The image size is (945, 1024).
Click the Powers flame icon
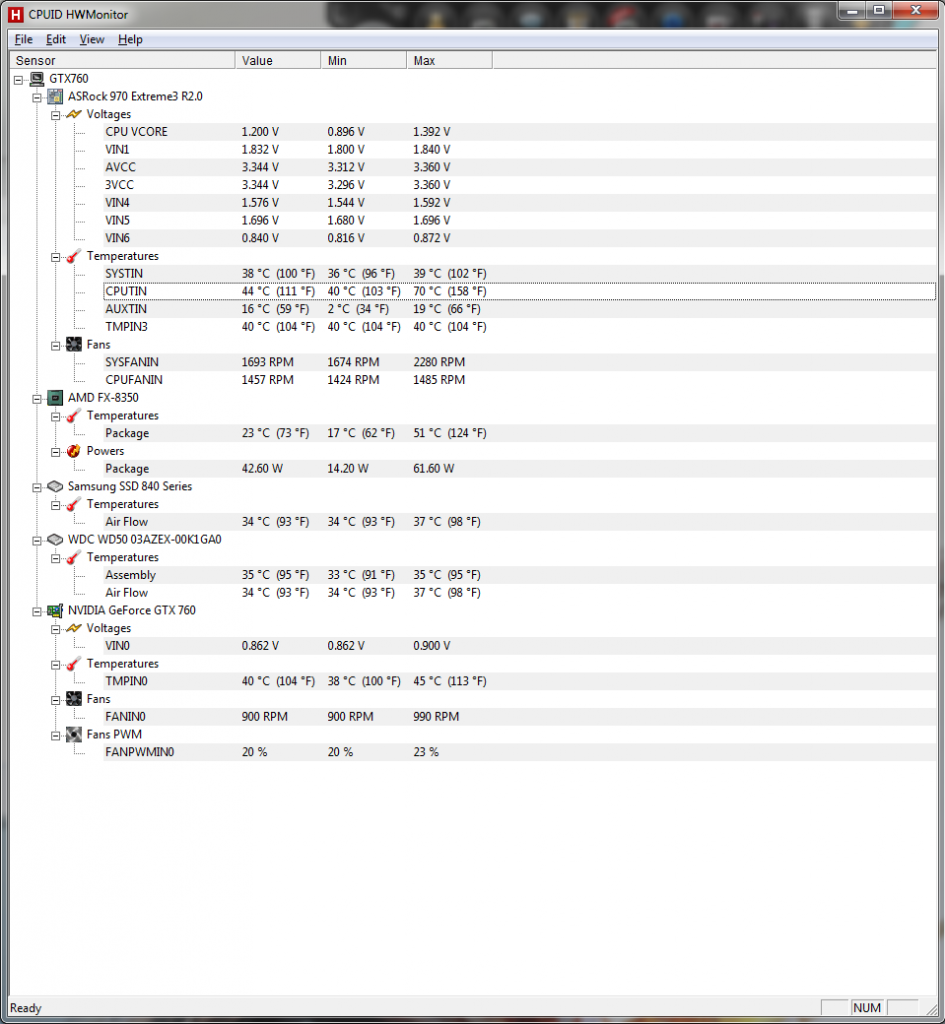tap(74, 451)
